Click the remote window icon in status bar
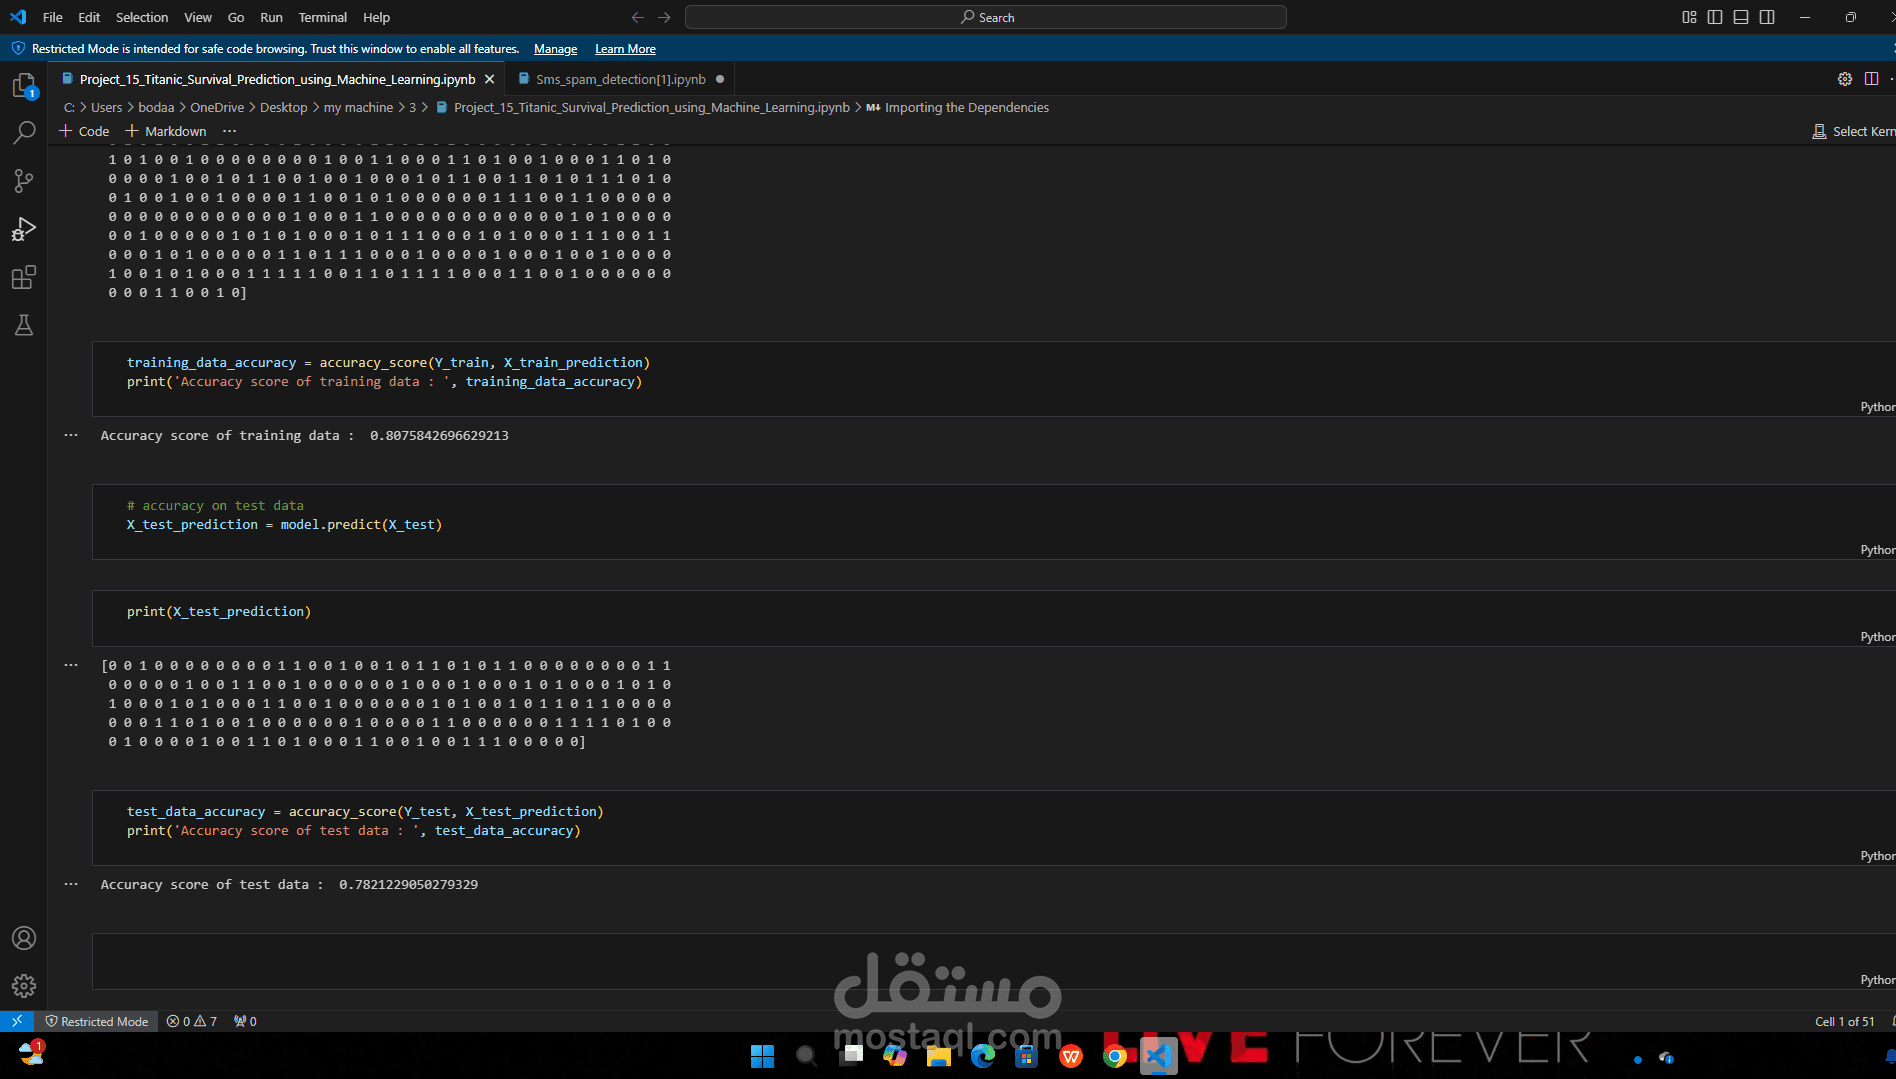1896x1079 pixels. pyautogui.click(x=17, y=1021)
